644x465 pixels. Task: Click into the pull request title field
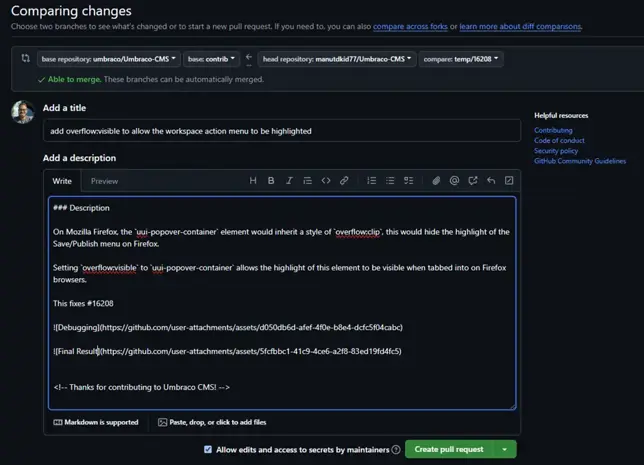point(282,131)
